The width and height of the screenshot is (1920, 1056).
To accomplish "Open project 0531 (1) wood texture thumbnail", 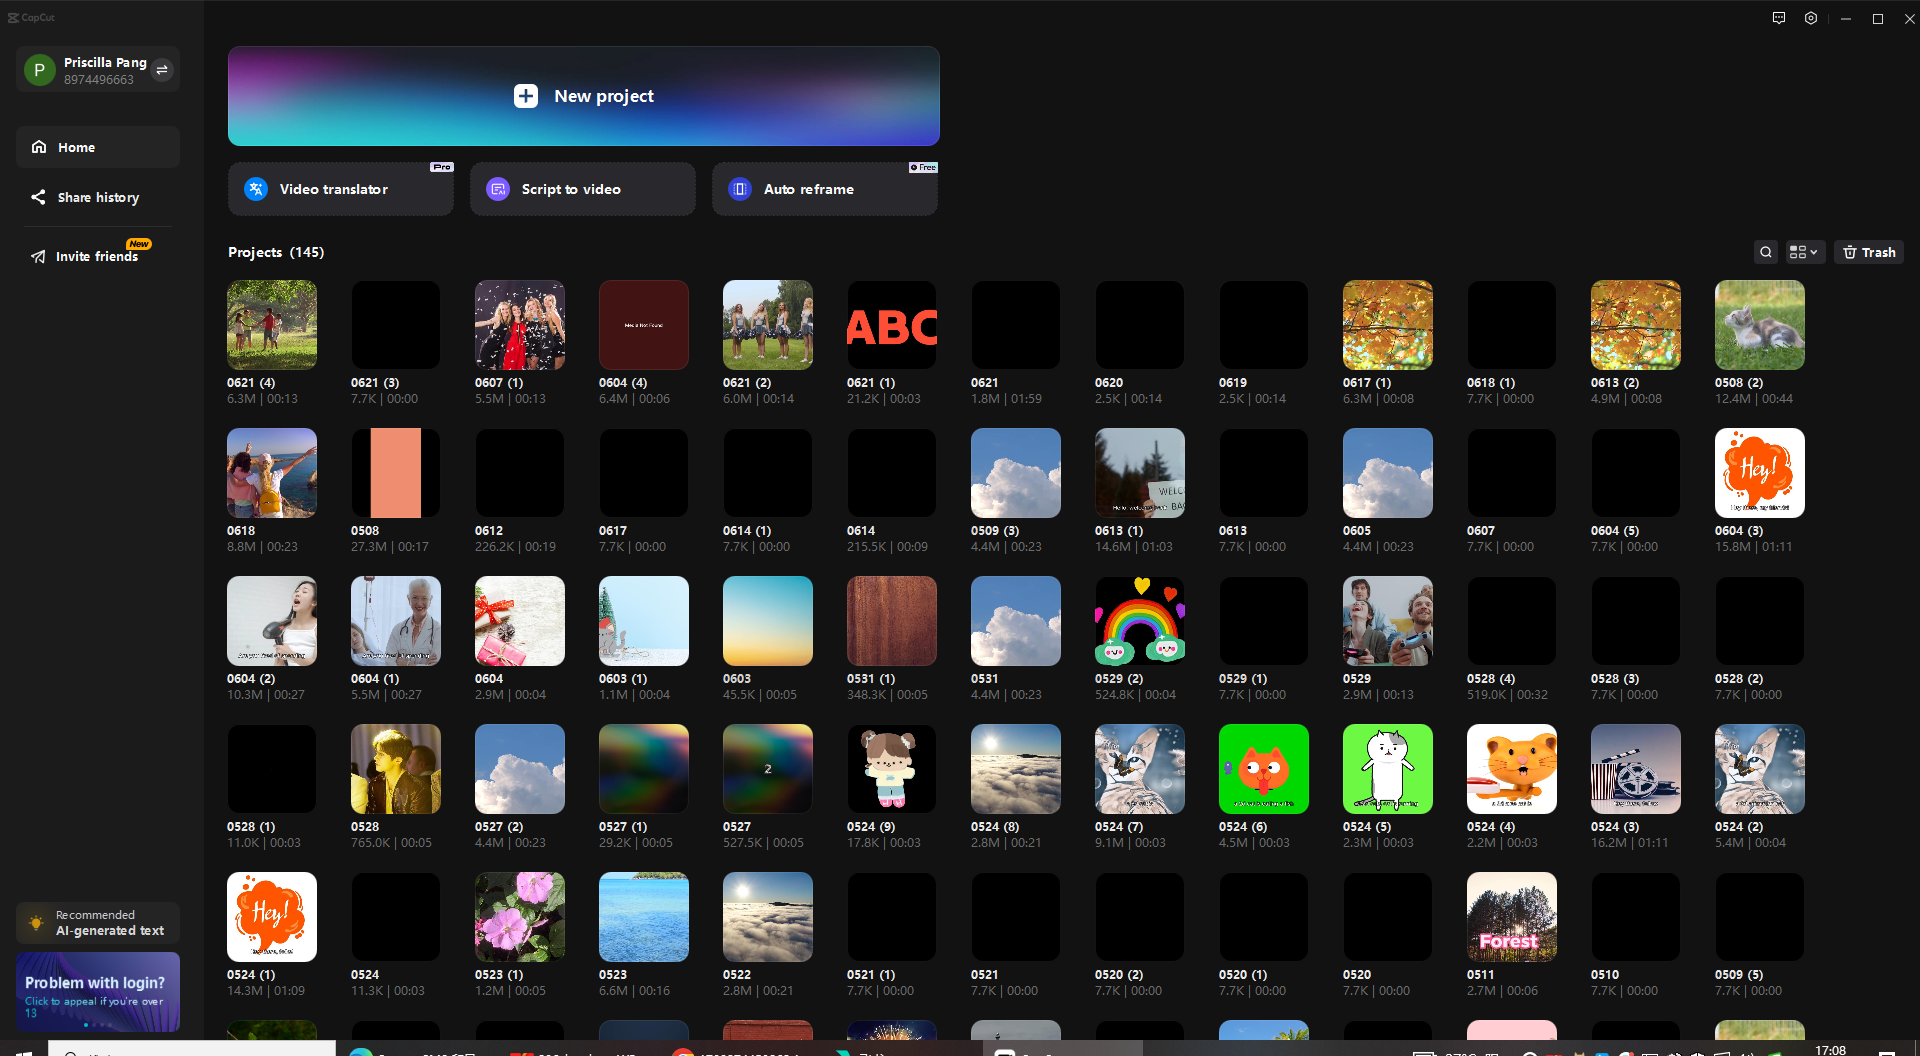I will (x=892, y=621).
